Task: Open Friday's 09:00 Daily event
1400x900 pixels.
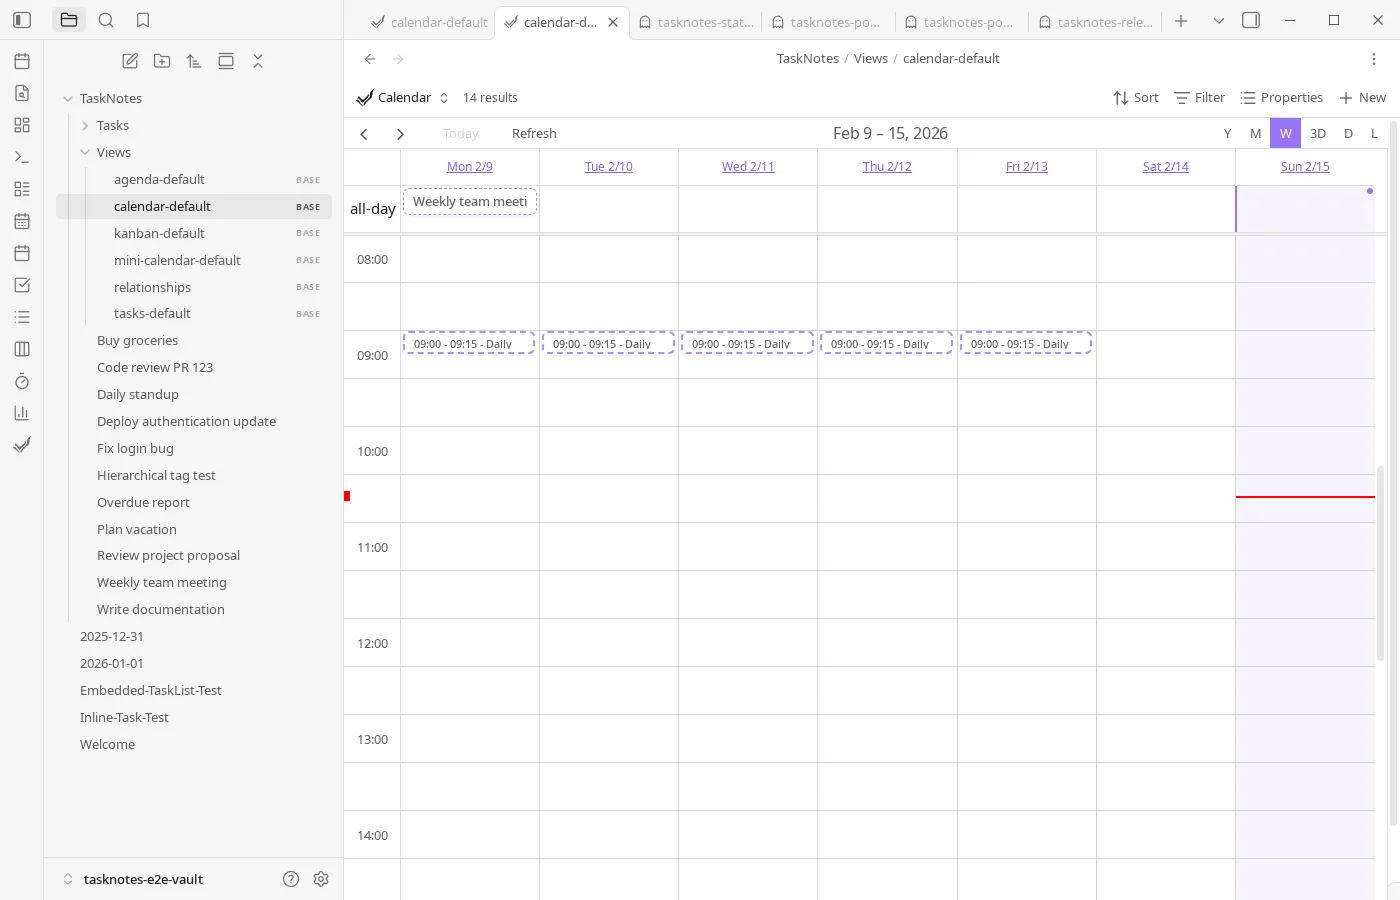Action: [1026, 343]
